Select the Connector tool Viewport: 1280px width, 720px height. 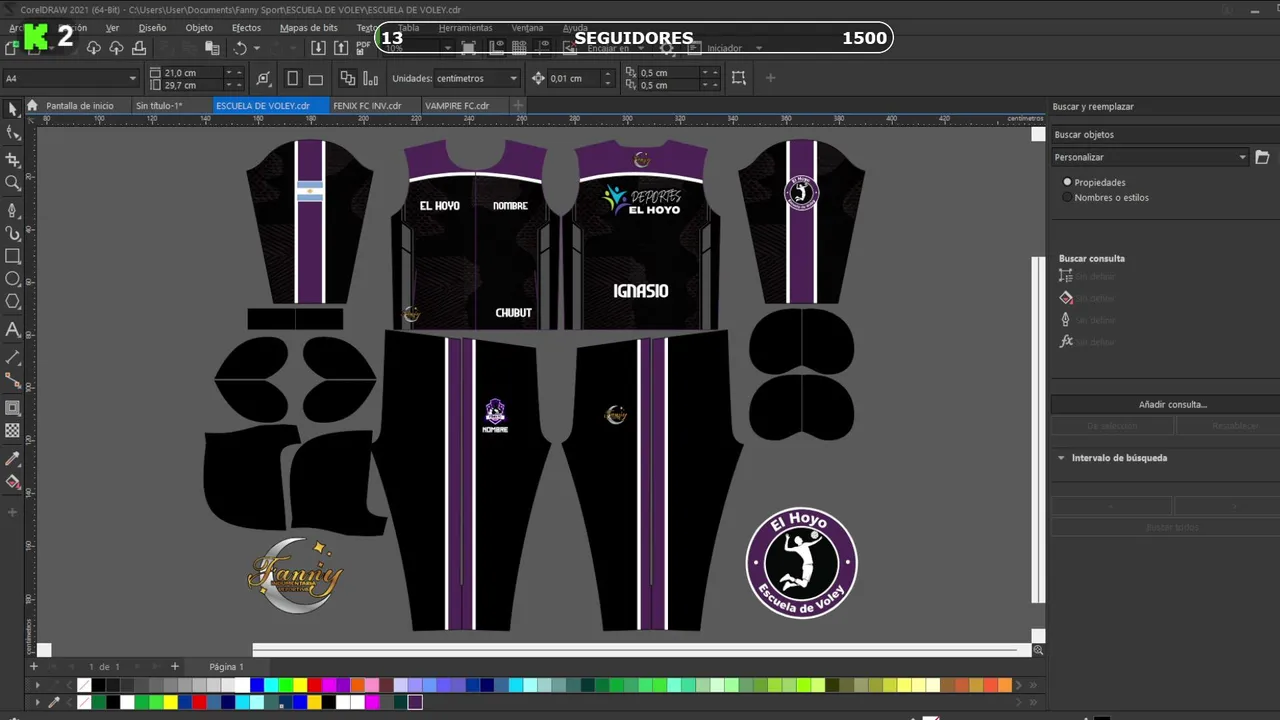pos(12,381)
